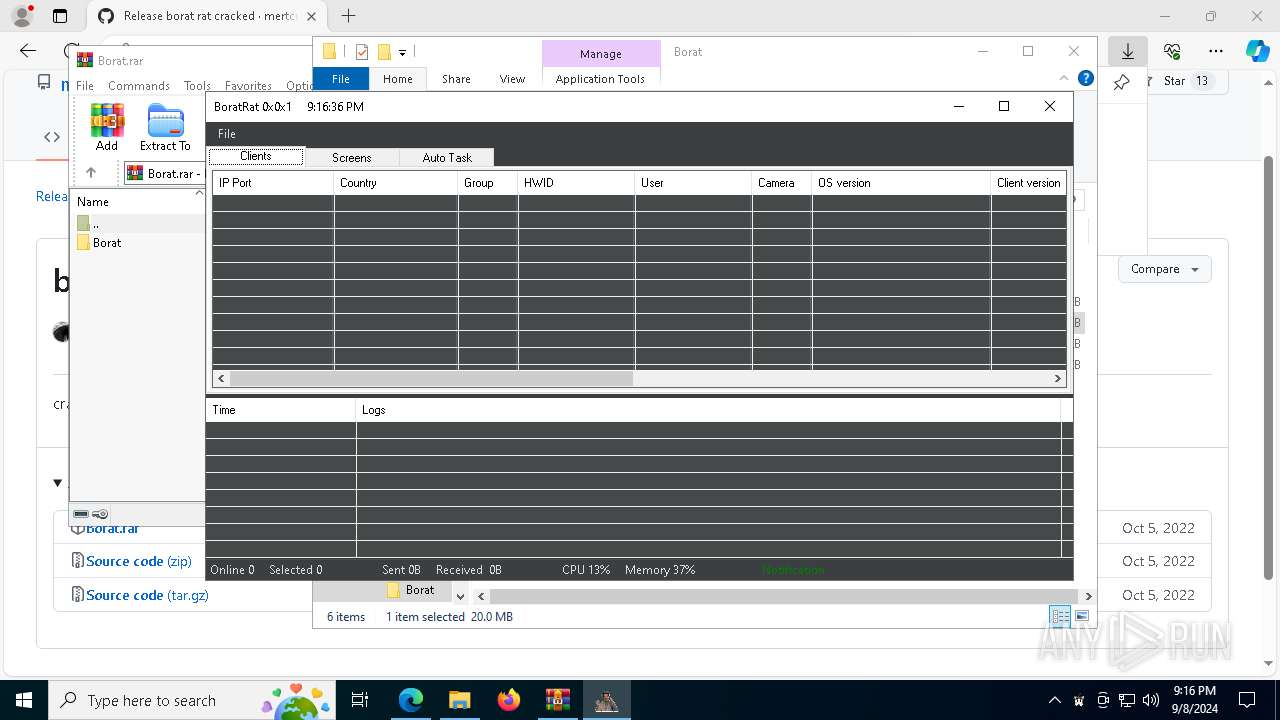Open Edge browser essentials heartbeat icon
1280x720 pixels.
[x=1172, y=51]
